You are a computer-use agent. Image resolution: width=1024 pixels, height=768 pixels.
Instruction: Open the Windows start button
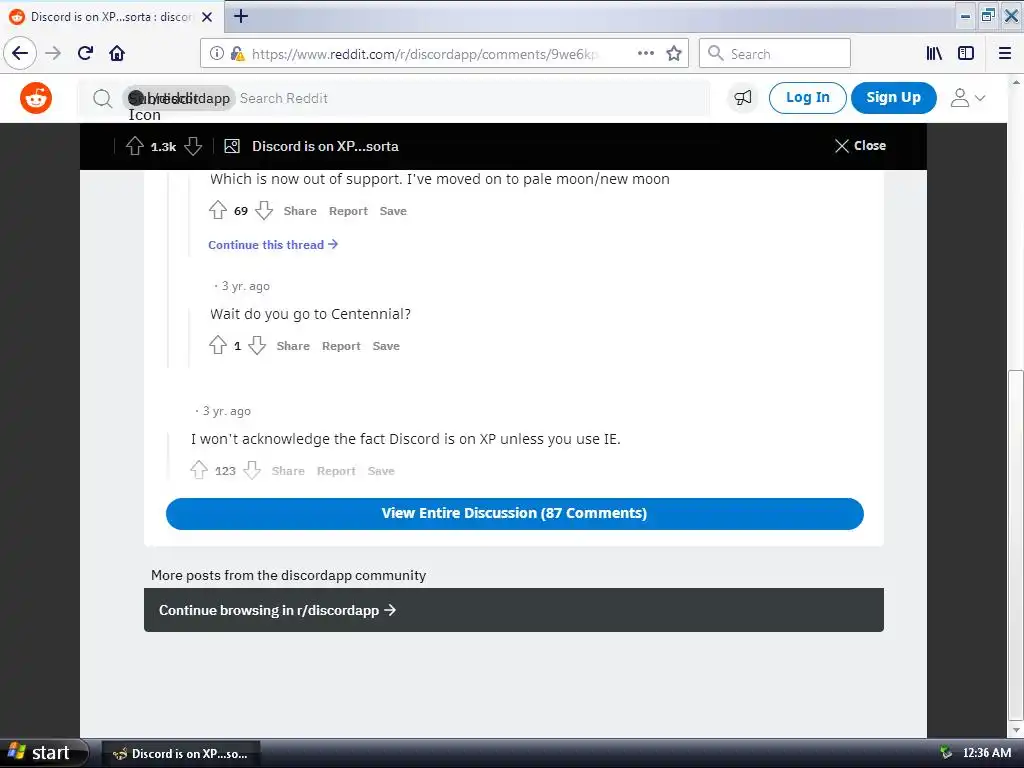[43, 753]
